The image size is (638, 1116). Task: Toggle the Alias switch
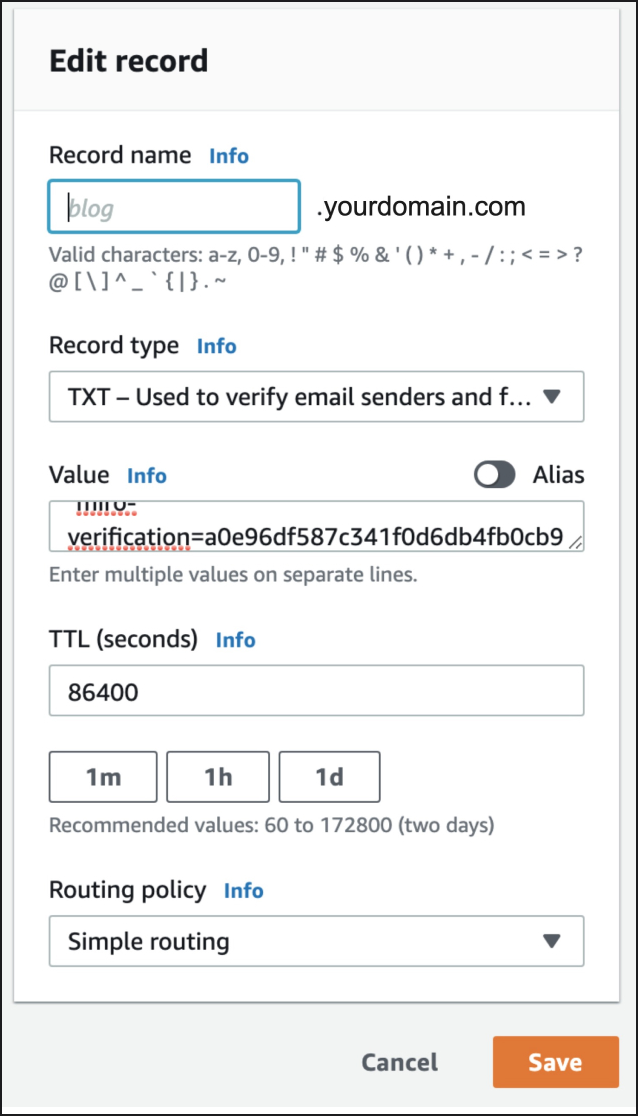(495, 475)
